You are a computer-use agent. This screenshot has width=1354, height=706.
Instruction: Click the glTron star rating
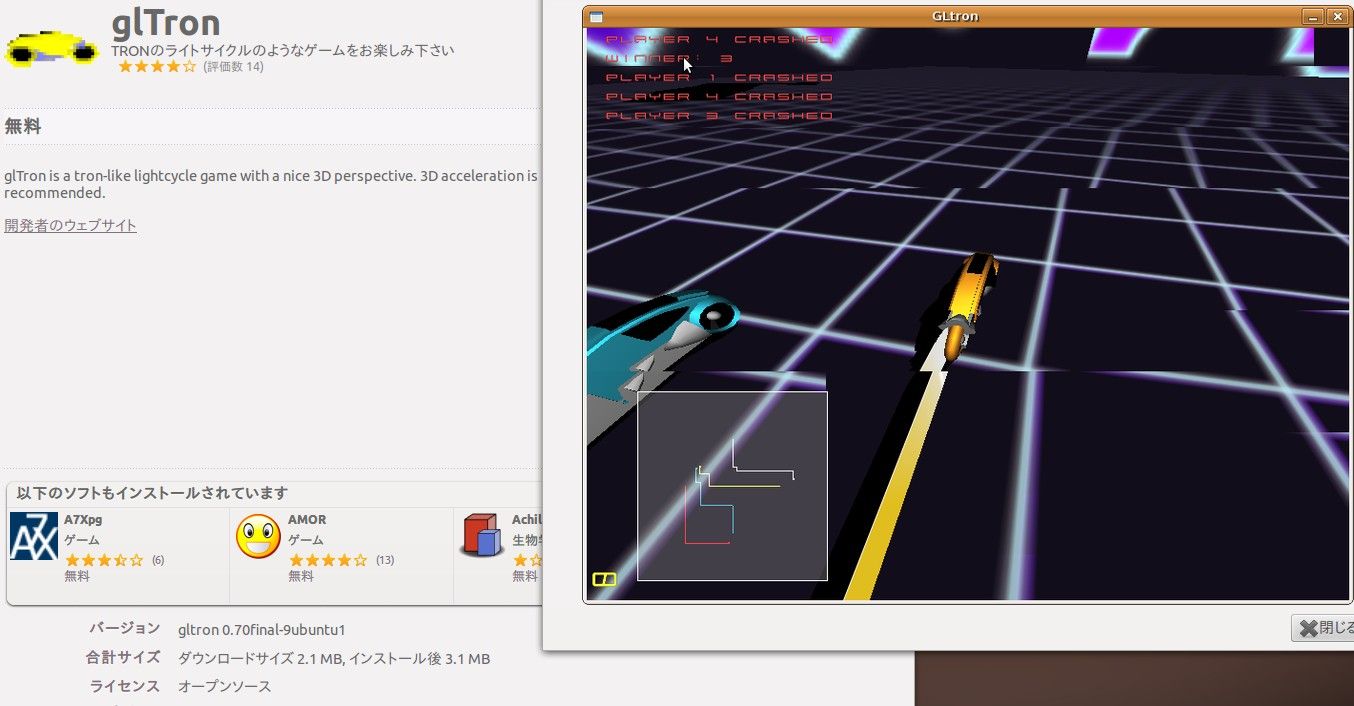pos(157,67)
